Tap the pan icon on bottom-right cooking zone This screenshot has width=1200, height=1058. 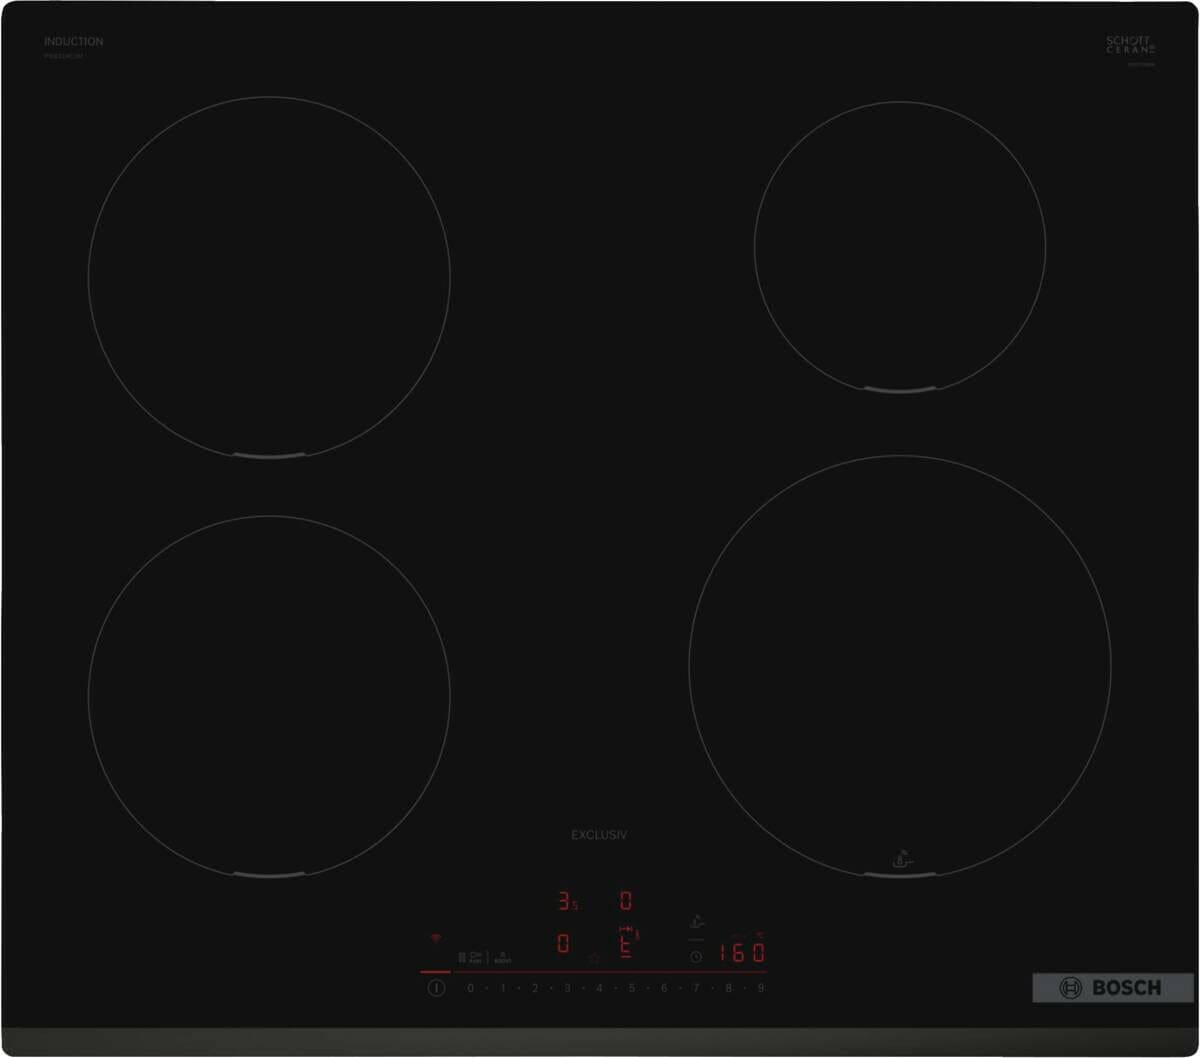tap(900, 858)
